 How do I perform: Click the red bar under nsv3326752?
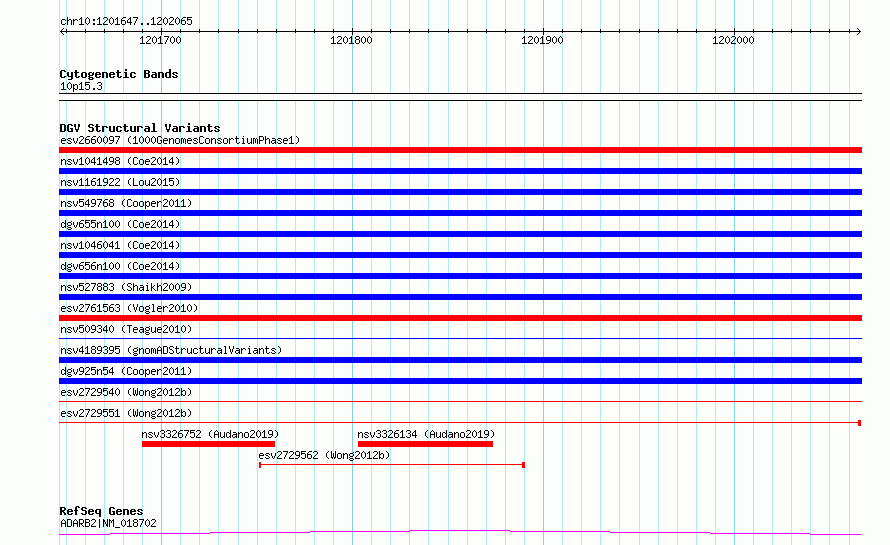pos(208,444)
